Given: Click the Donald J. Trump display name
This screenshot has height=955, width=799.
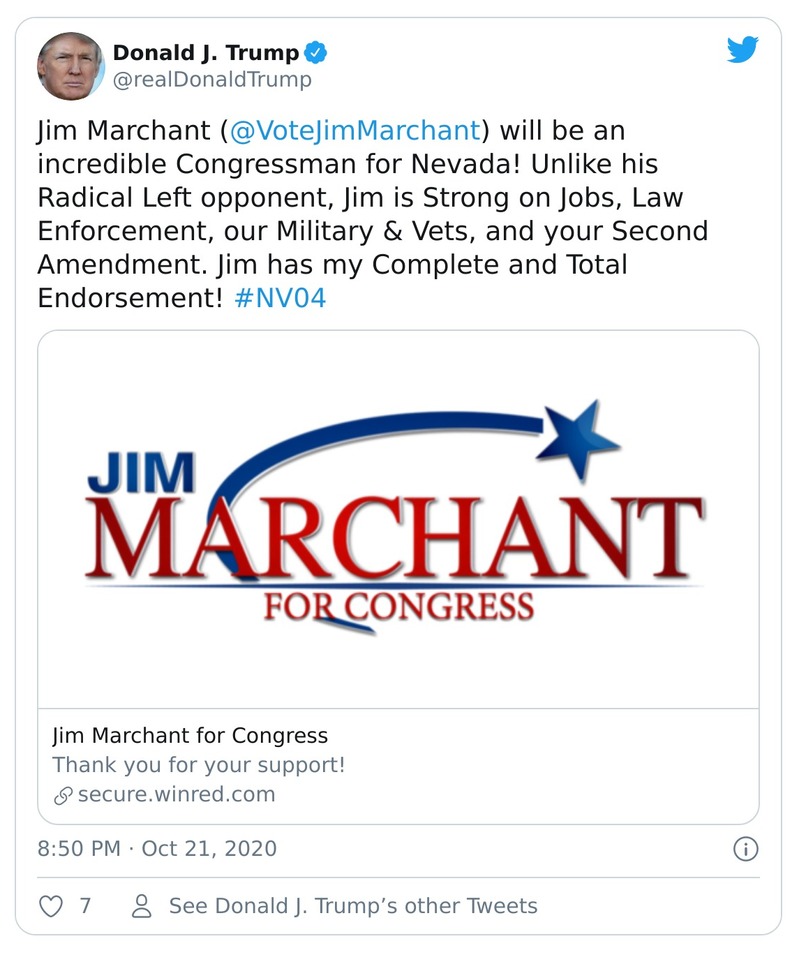Looking at the screenshot, I should pos(205,53).
